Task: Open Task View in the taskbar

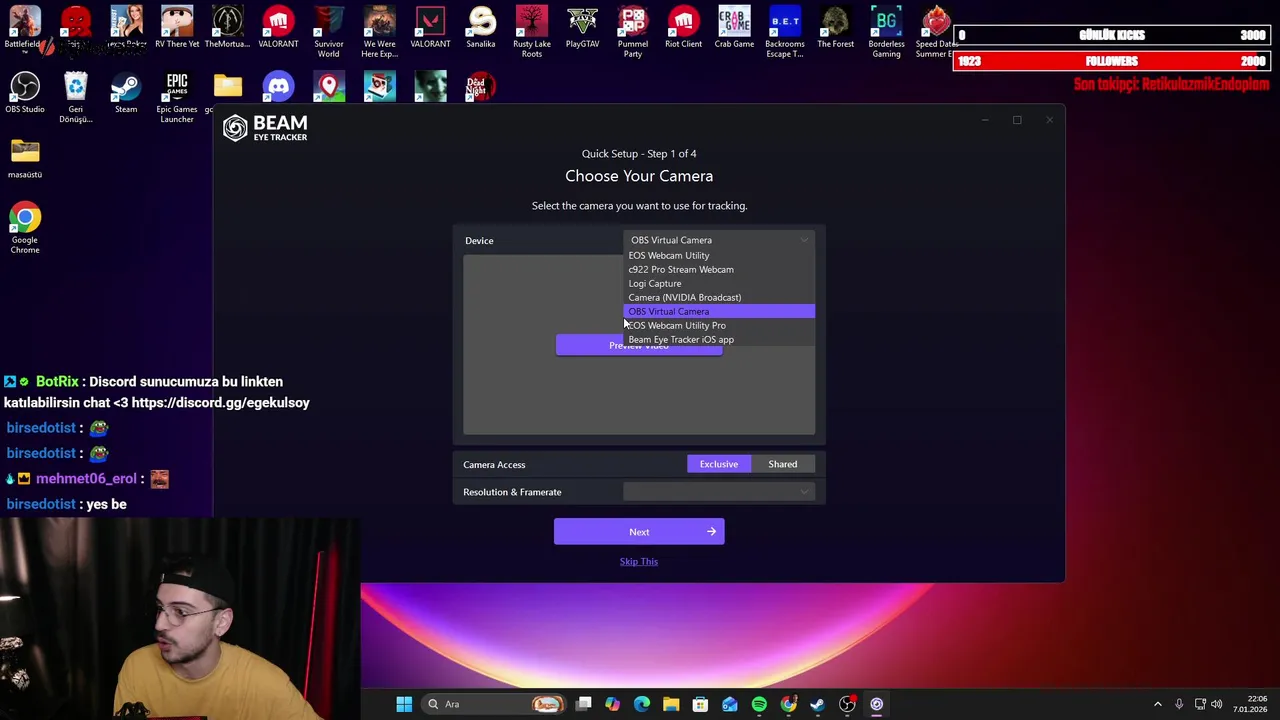Action: [x=584, y=704]
